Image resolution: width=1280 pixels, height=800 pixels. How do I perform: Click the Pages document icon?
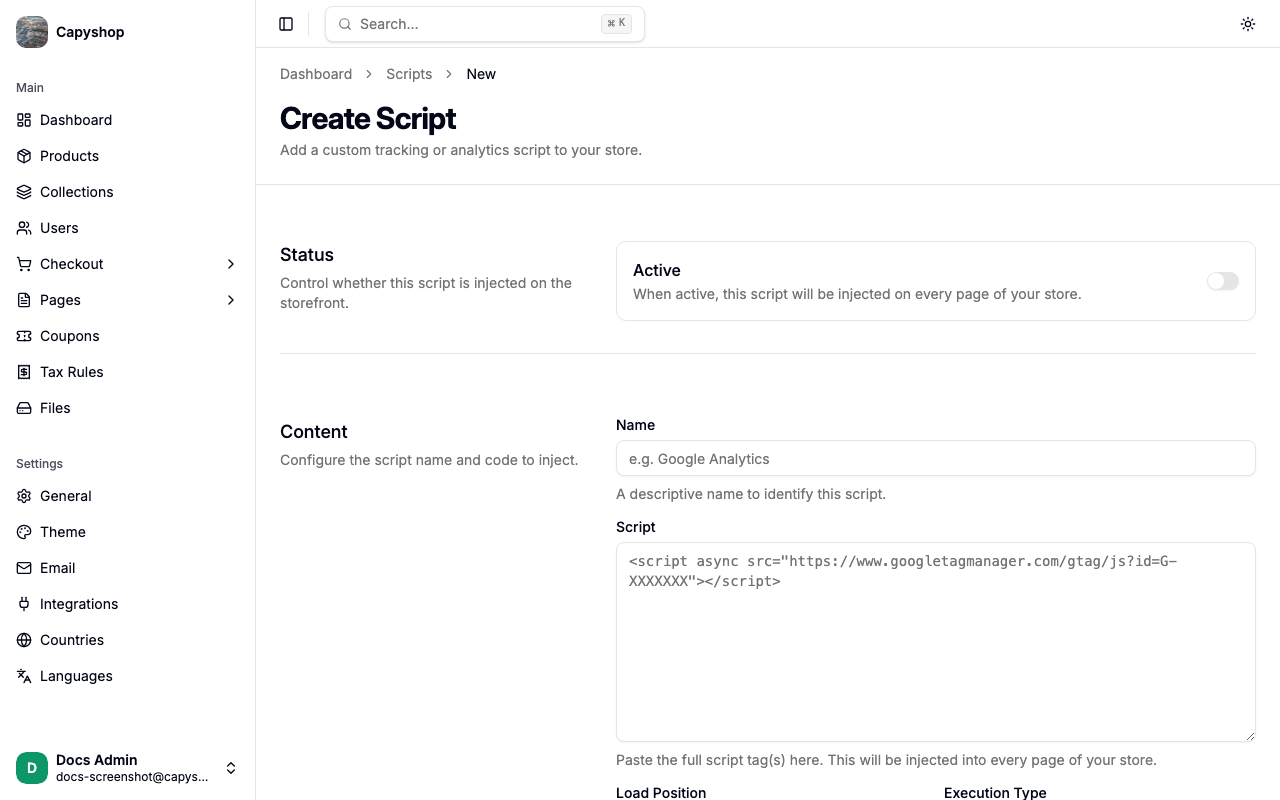coord(24,300)
